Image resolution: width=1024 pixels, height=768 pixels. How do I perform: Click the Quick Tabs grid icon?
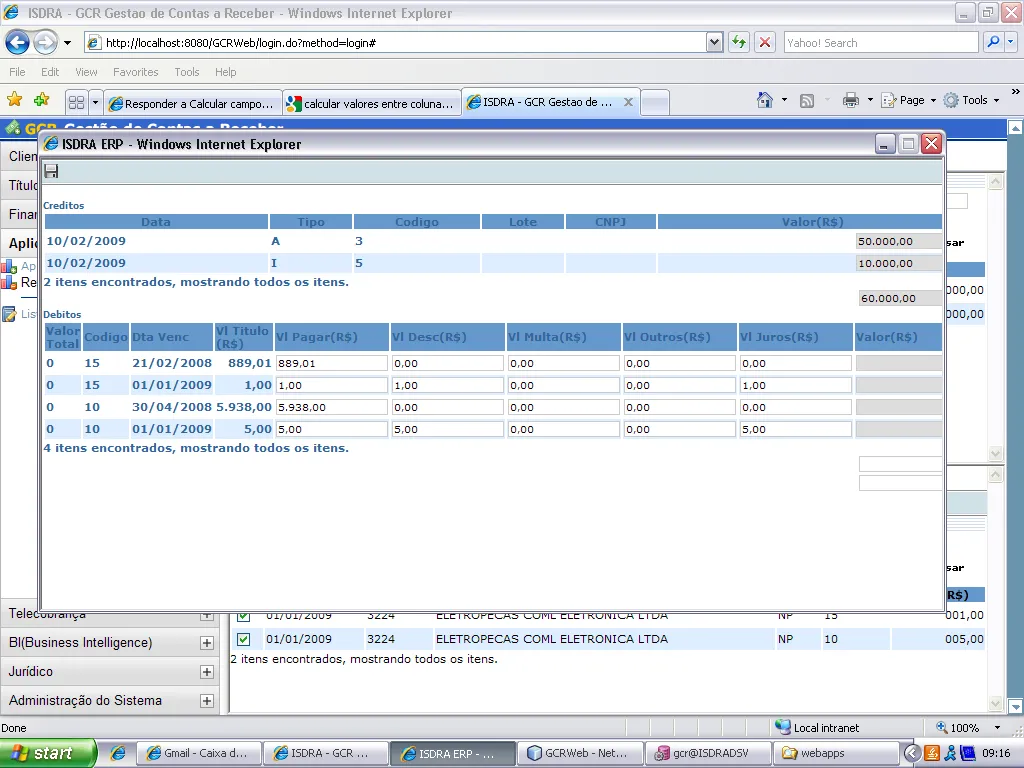[x=76, y=102]
